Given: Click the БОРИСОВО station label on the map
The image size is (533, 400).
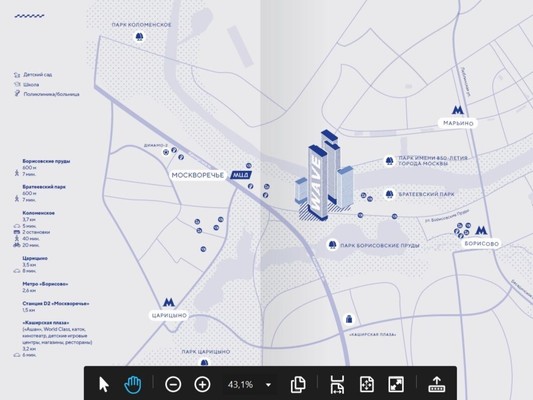Looking at the screenshot, I should tap(481, 244).
